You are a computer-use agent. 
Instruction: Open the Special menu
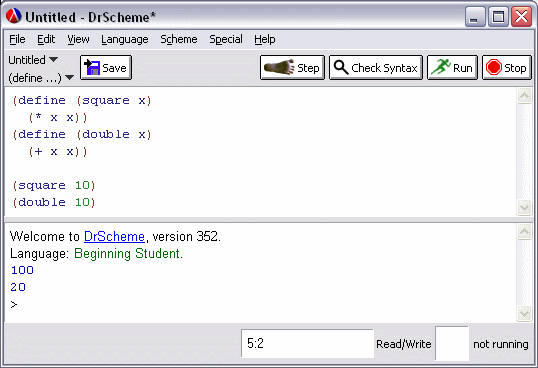[226, 40]
